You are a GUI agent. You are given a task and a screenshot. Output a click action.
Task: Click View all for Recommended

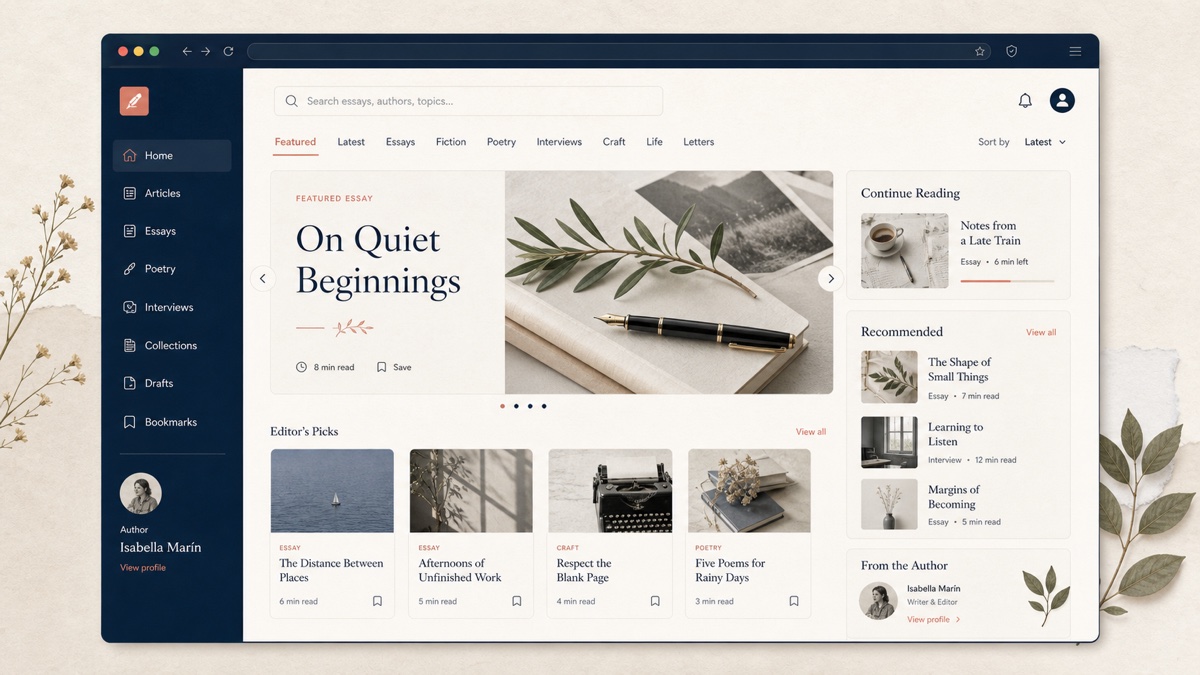(1041, 332)
